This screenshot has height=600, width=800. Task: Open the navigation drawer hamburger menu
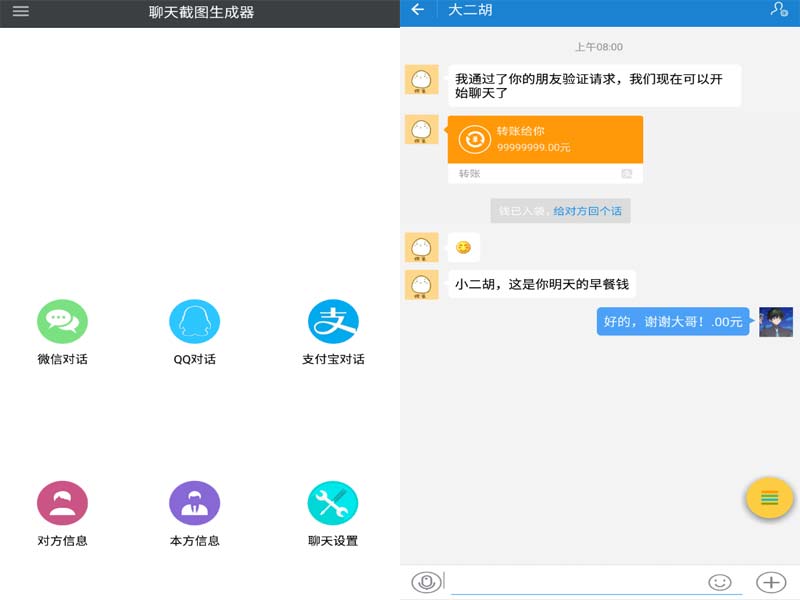pyautogui.click(x=22, y=13)
